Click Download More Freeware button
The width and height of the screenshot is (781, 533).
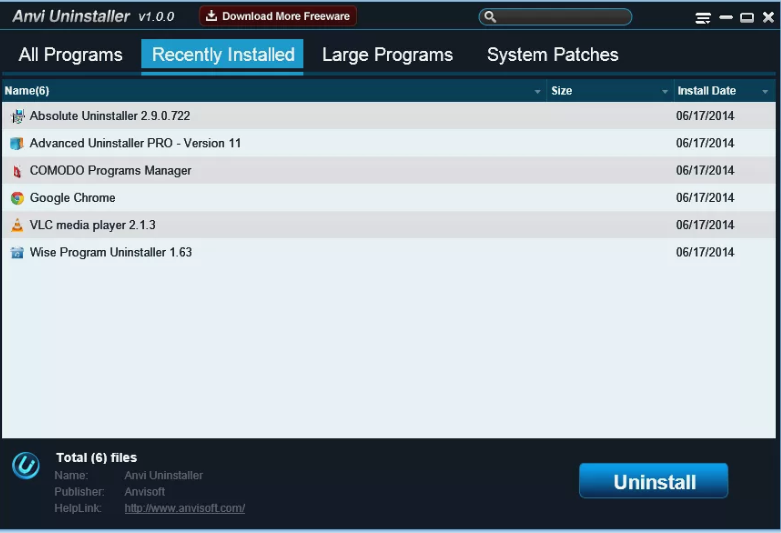tap(278, 16)
